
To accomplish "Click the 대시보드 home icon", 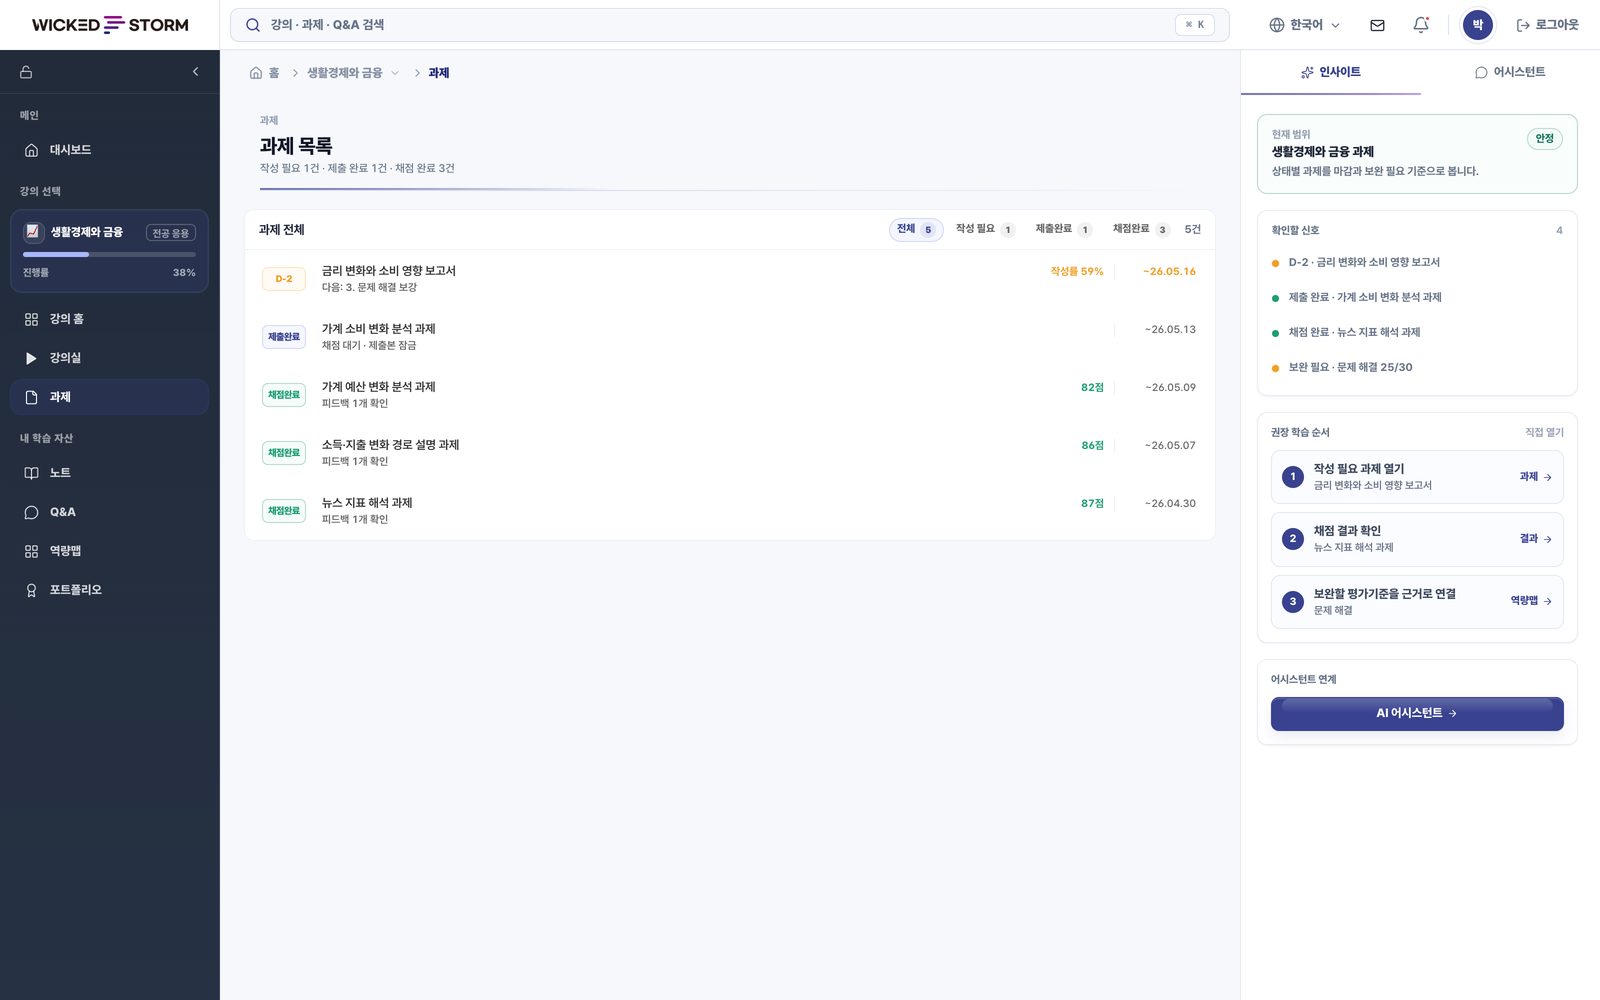I will (x=31, y=150).
